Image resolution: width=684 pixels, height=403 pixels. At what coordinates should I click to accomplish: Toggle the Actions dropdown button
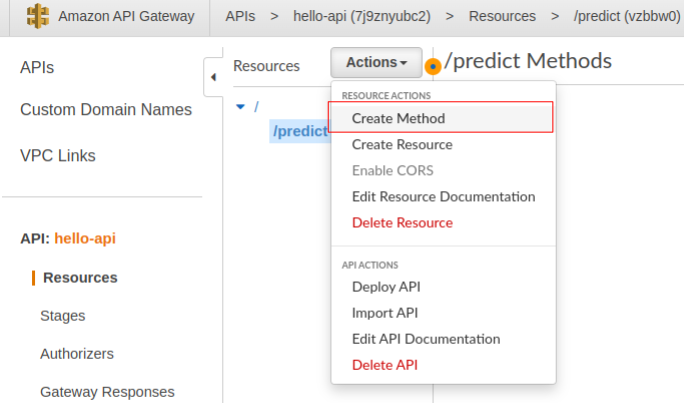pyautogui.click(x=376, y=62)
